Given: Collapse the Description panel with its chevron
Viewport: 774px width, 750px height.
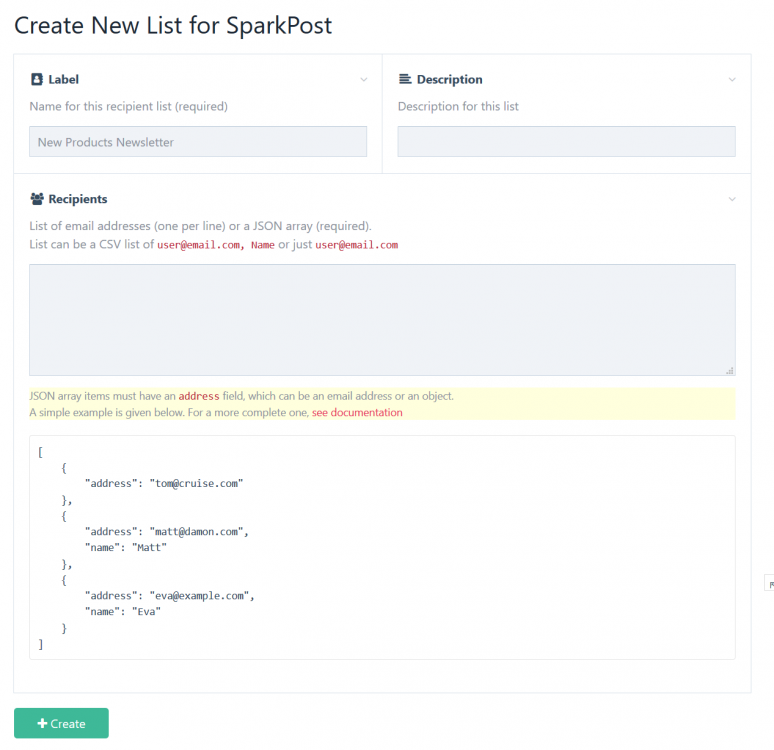Looking at the screenshot, I should [732, 80].
